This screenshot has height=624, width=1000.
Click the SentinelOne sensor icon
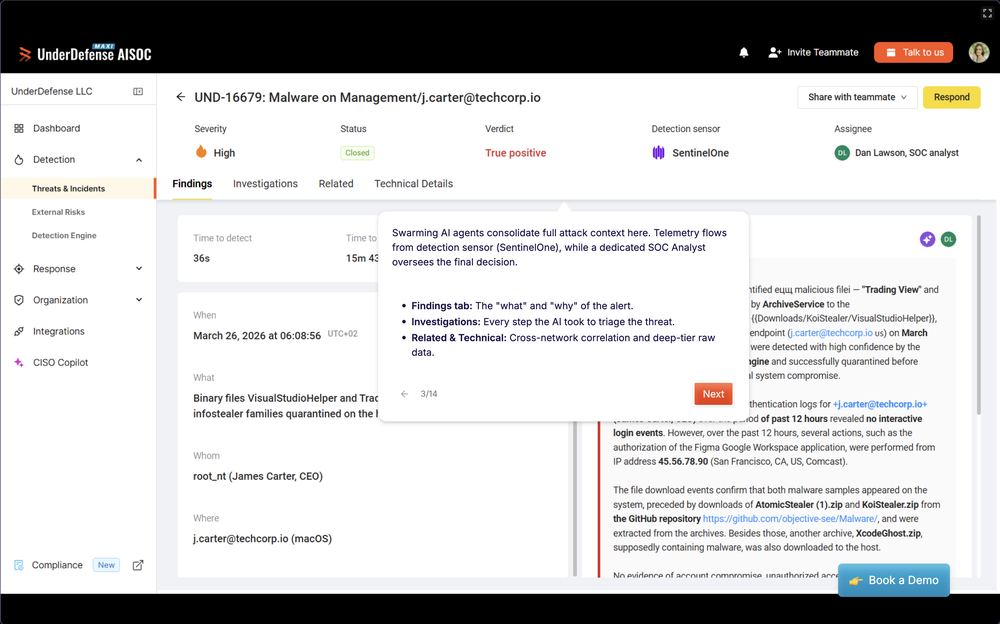pos(658,152)
